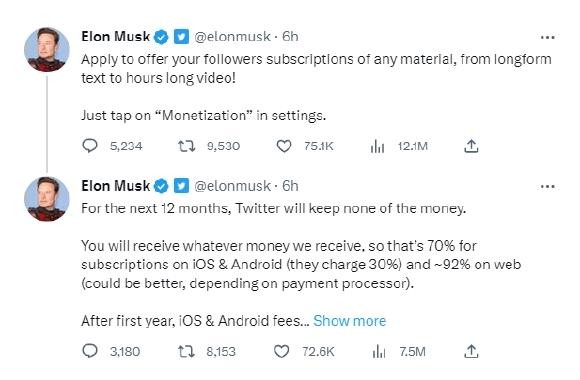Open @elonmusk handle on second tweet
Screen dimensions: 580x380
click(232, 186)
